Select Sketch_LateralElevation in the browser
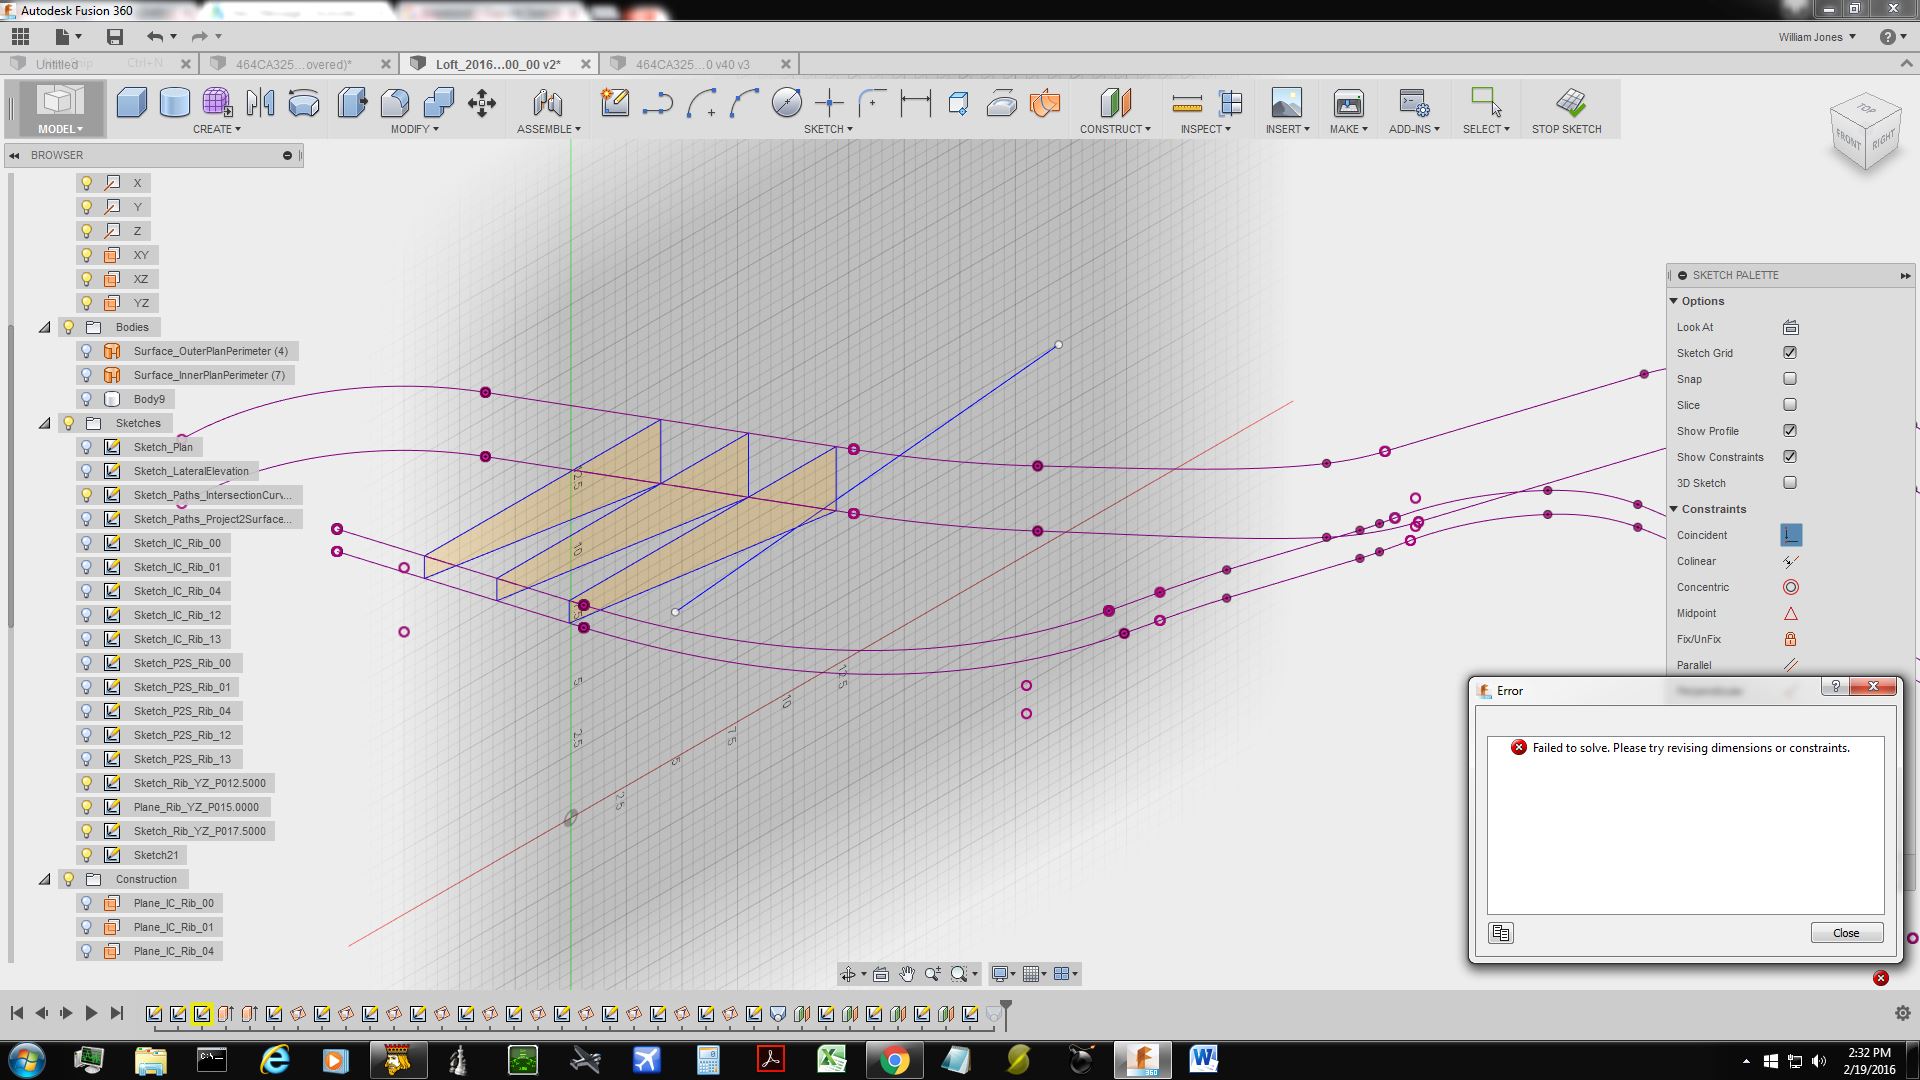This screenshot has height=1080, width=1920. pyautogui.click(x=191, y=471)
